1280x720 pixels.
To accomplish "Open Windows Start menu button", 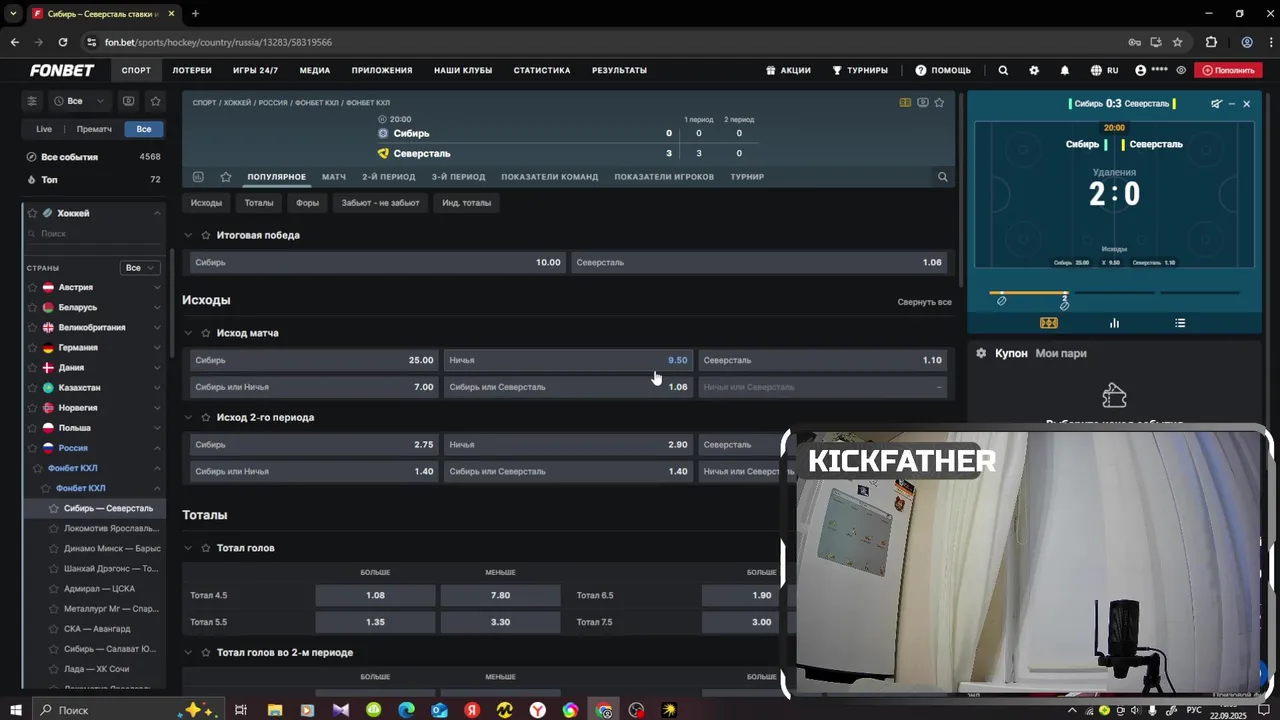I will pyautogui.click(x=15, y=710).
